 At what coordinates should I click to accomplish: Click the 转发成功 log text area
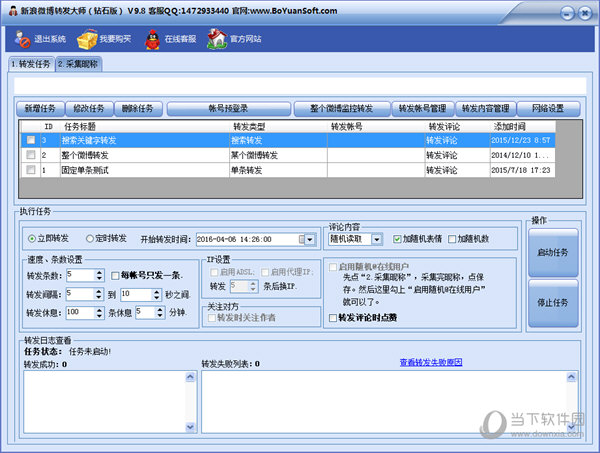(105, 402)
